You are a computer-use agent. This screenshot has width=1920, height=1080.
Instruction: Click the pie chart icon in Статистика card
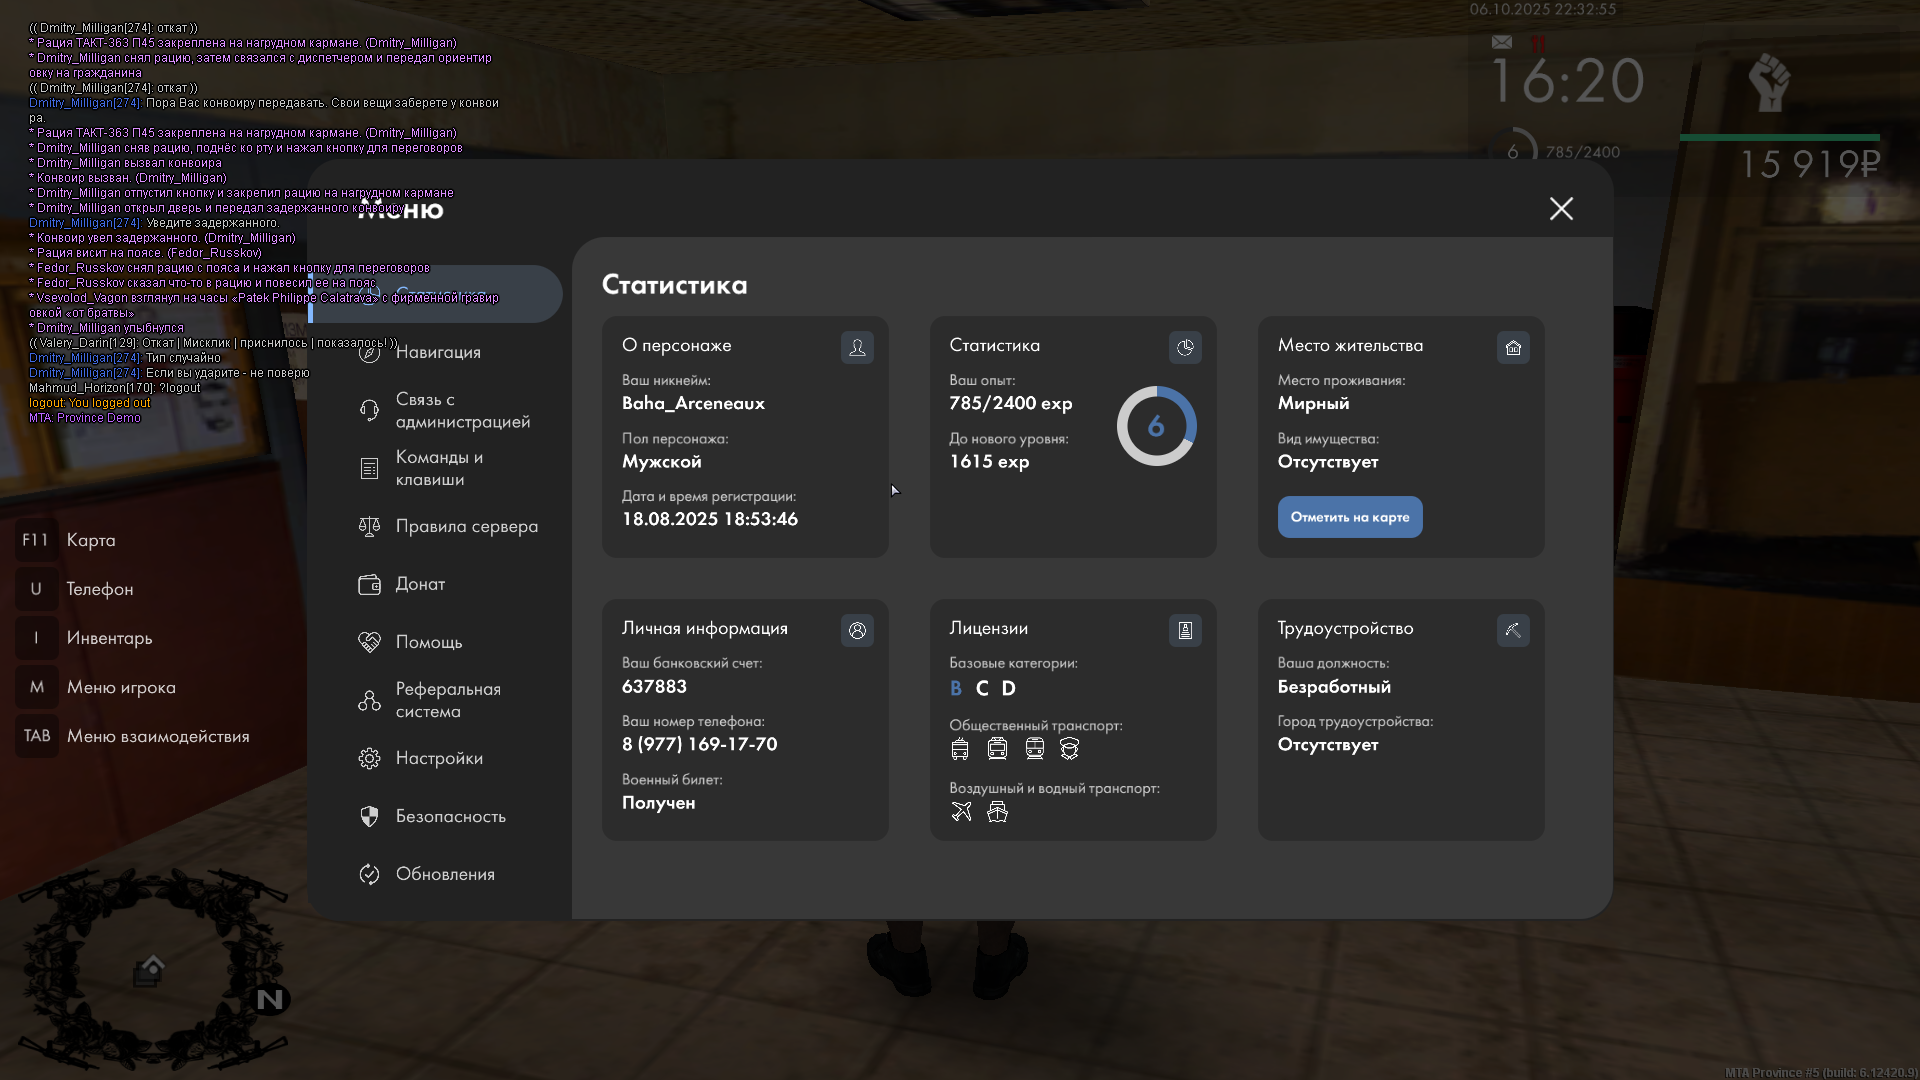click(x=1185, y=347)
